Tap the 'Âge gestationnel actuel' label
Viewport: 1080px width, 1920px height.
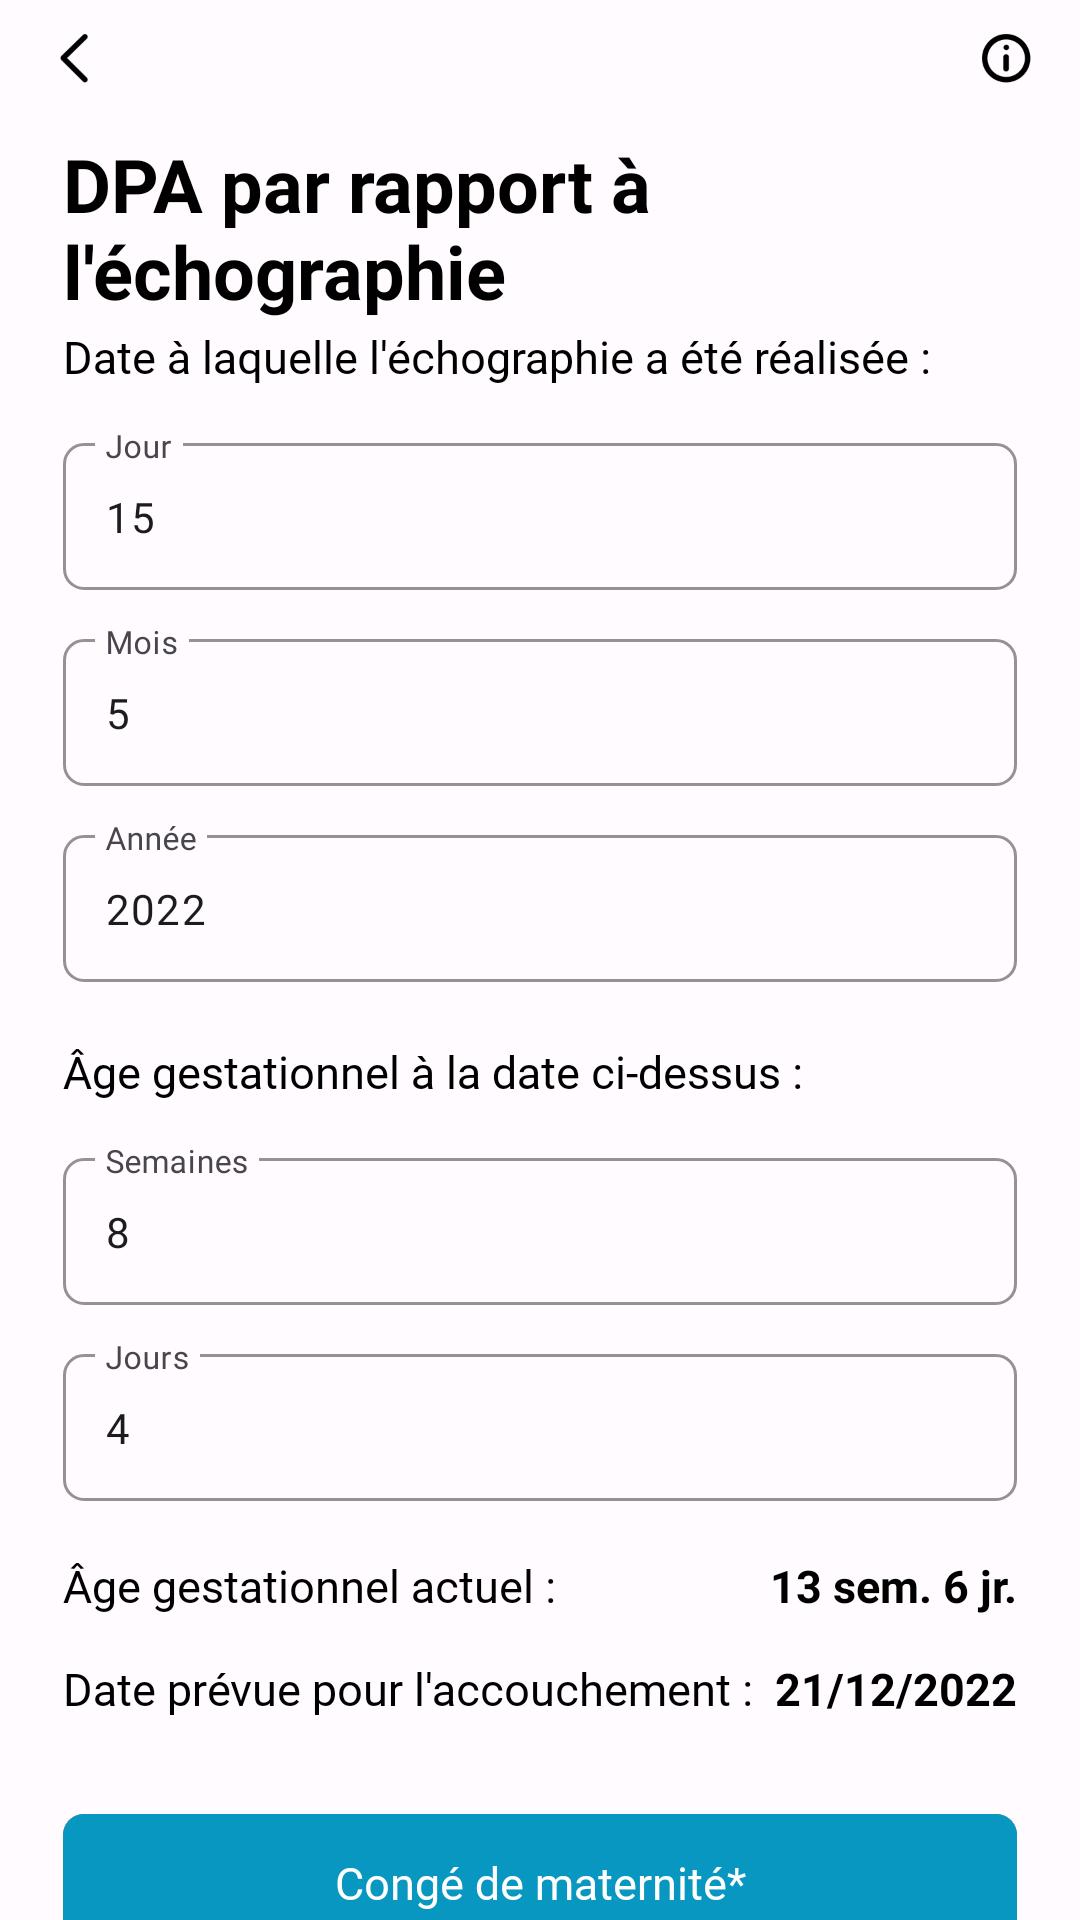pyautogui.click(x=310, y=1588)
